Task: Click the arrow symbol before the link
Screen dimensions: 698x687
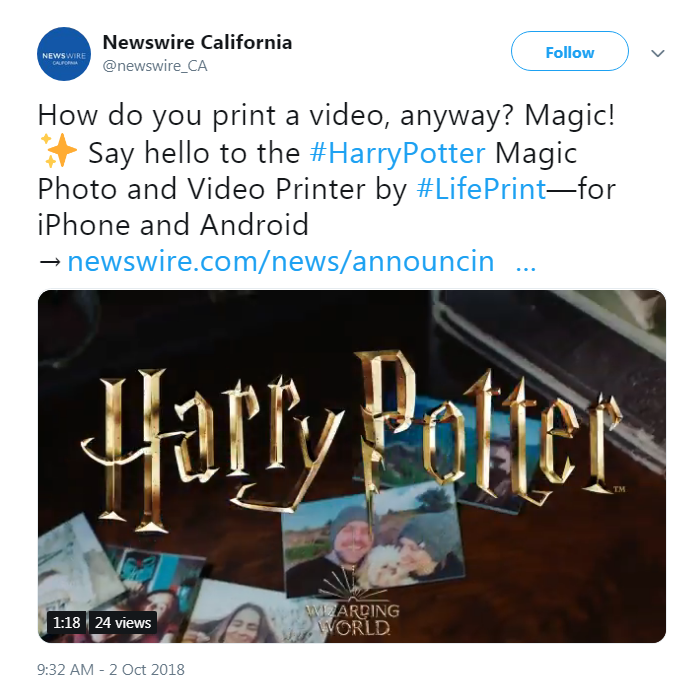Action: pyautogui.click(x=50, y=262)
